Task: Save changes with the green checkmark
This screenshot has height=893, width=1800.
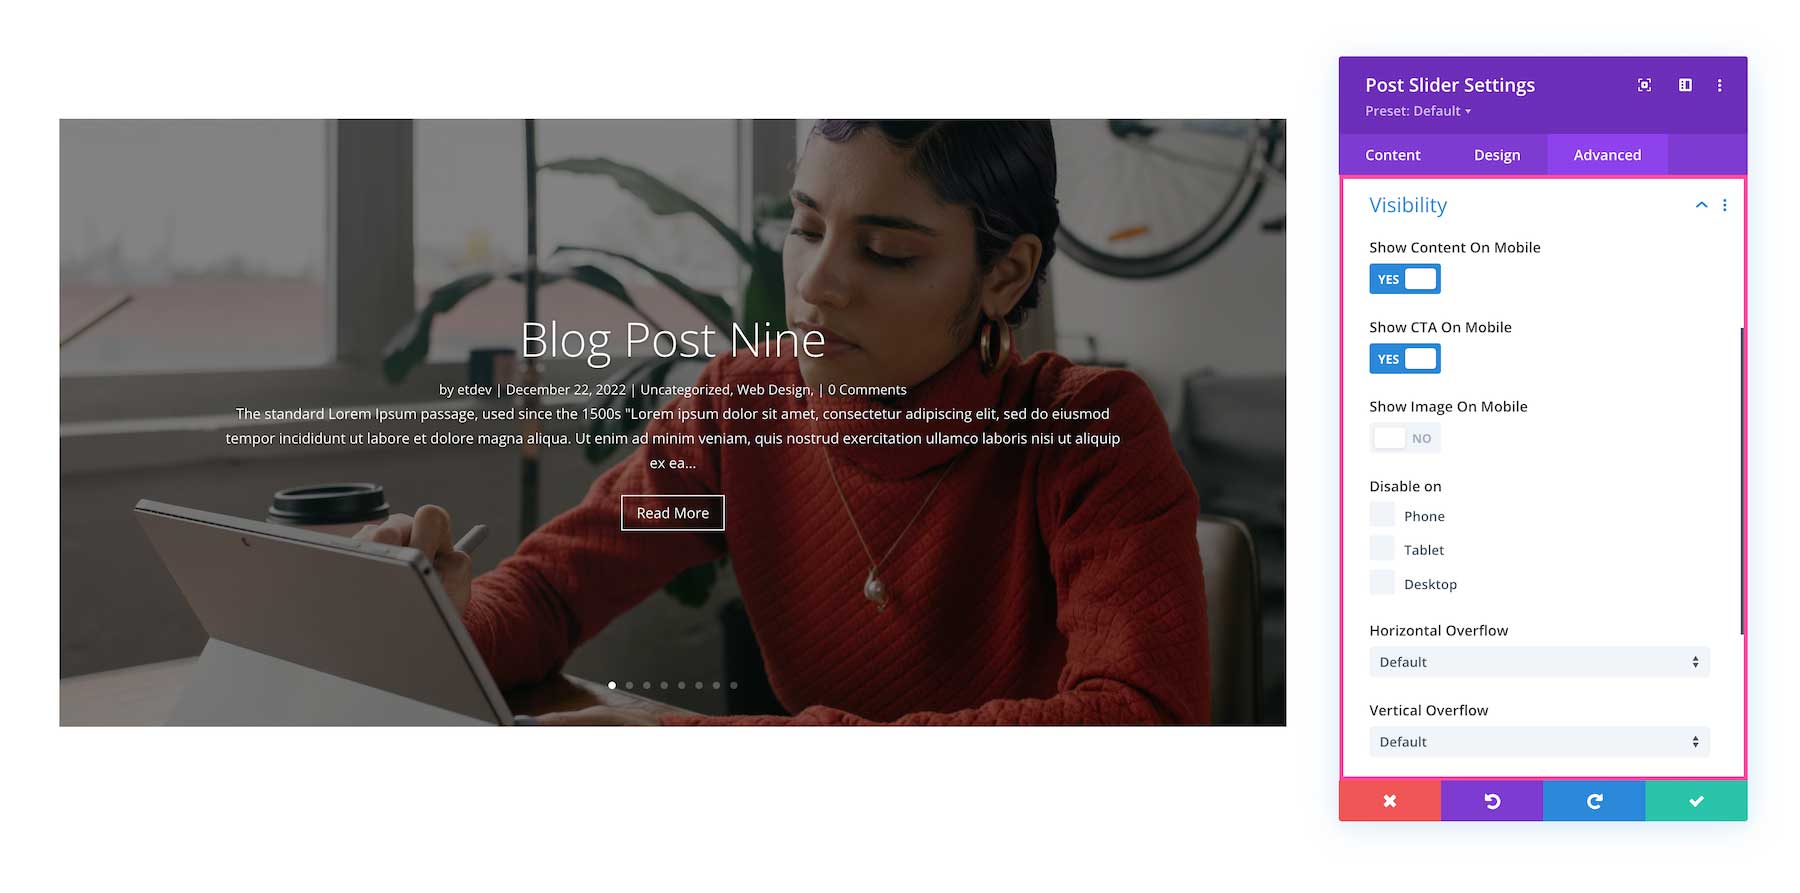Action: [x=1696, y=801]
